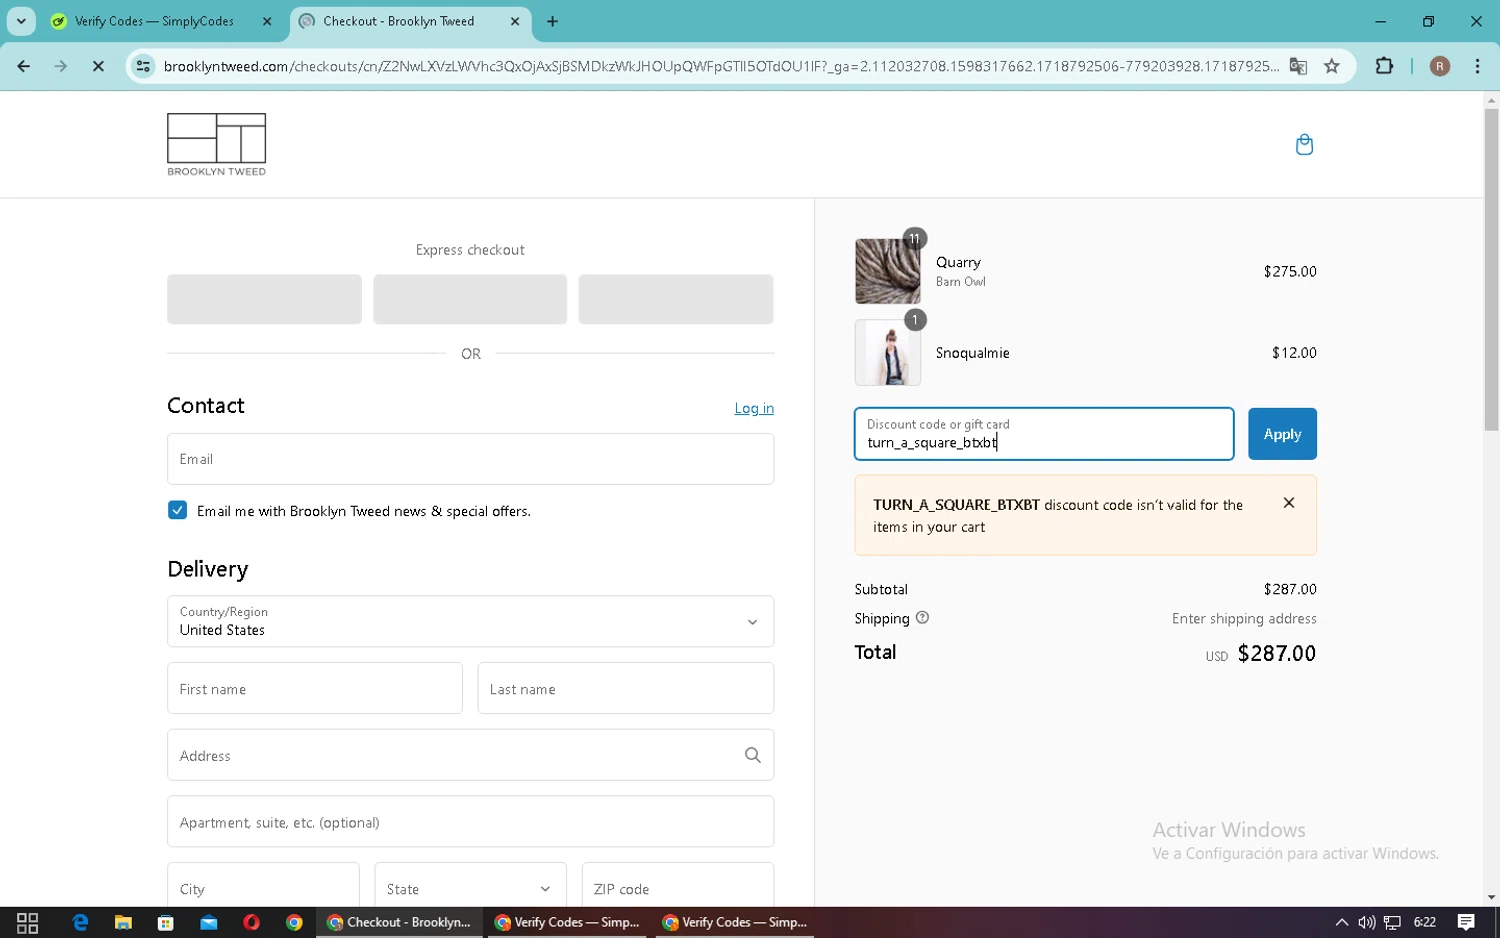
Task: Click the Email input field
Action: [x=470, y=459]
